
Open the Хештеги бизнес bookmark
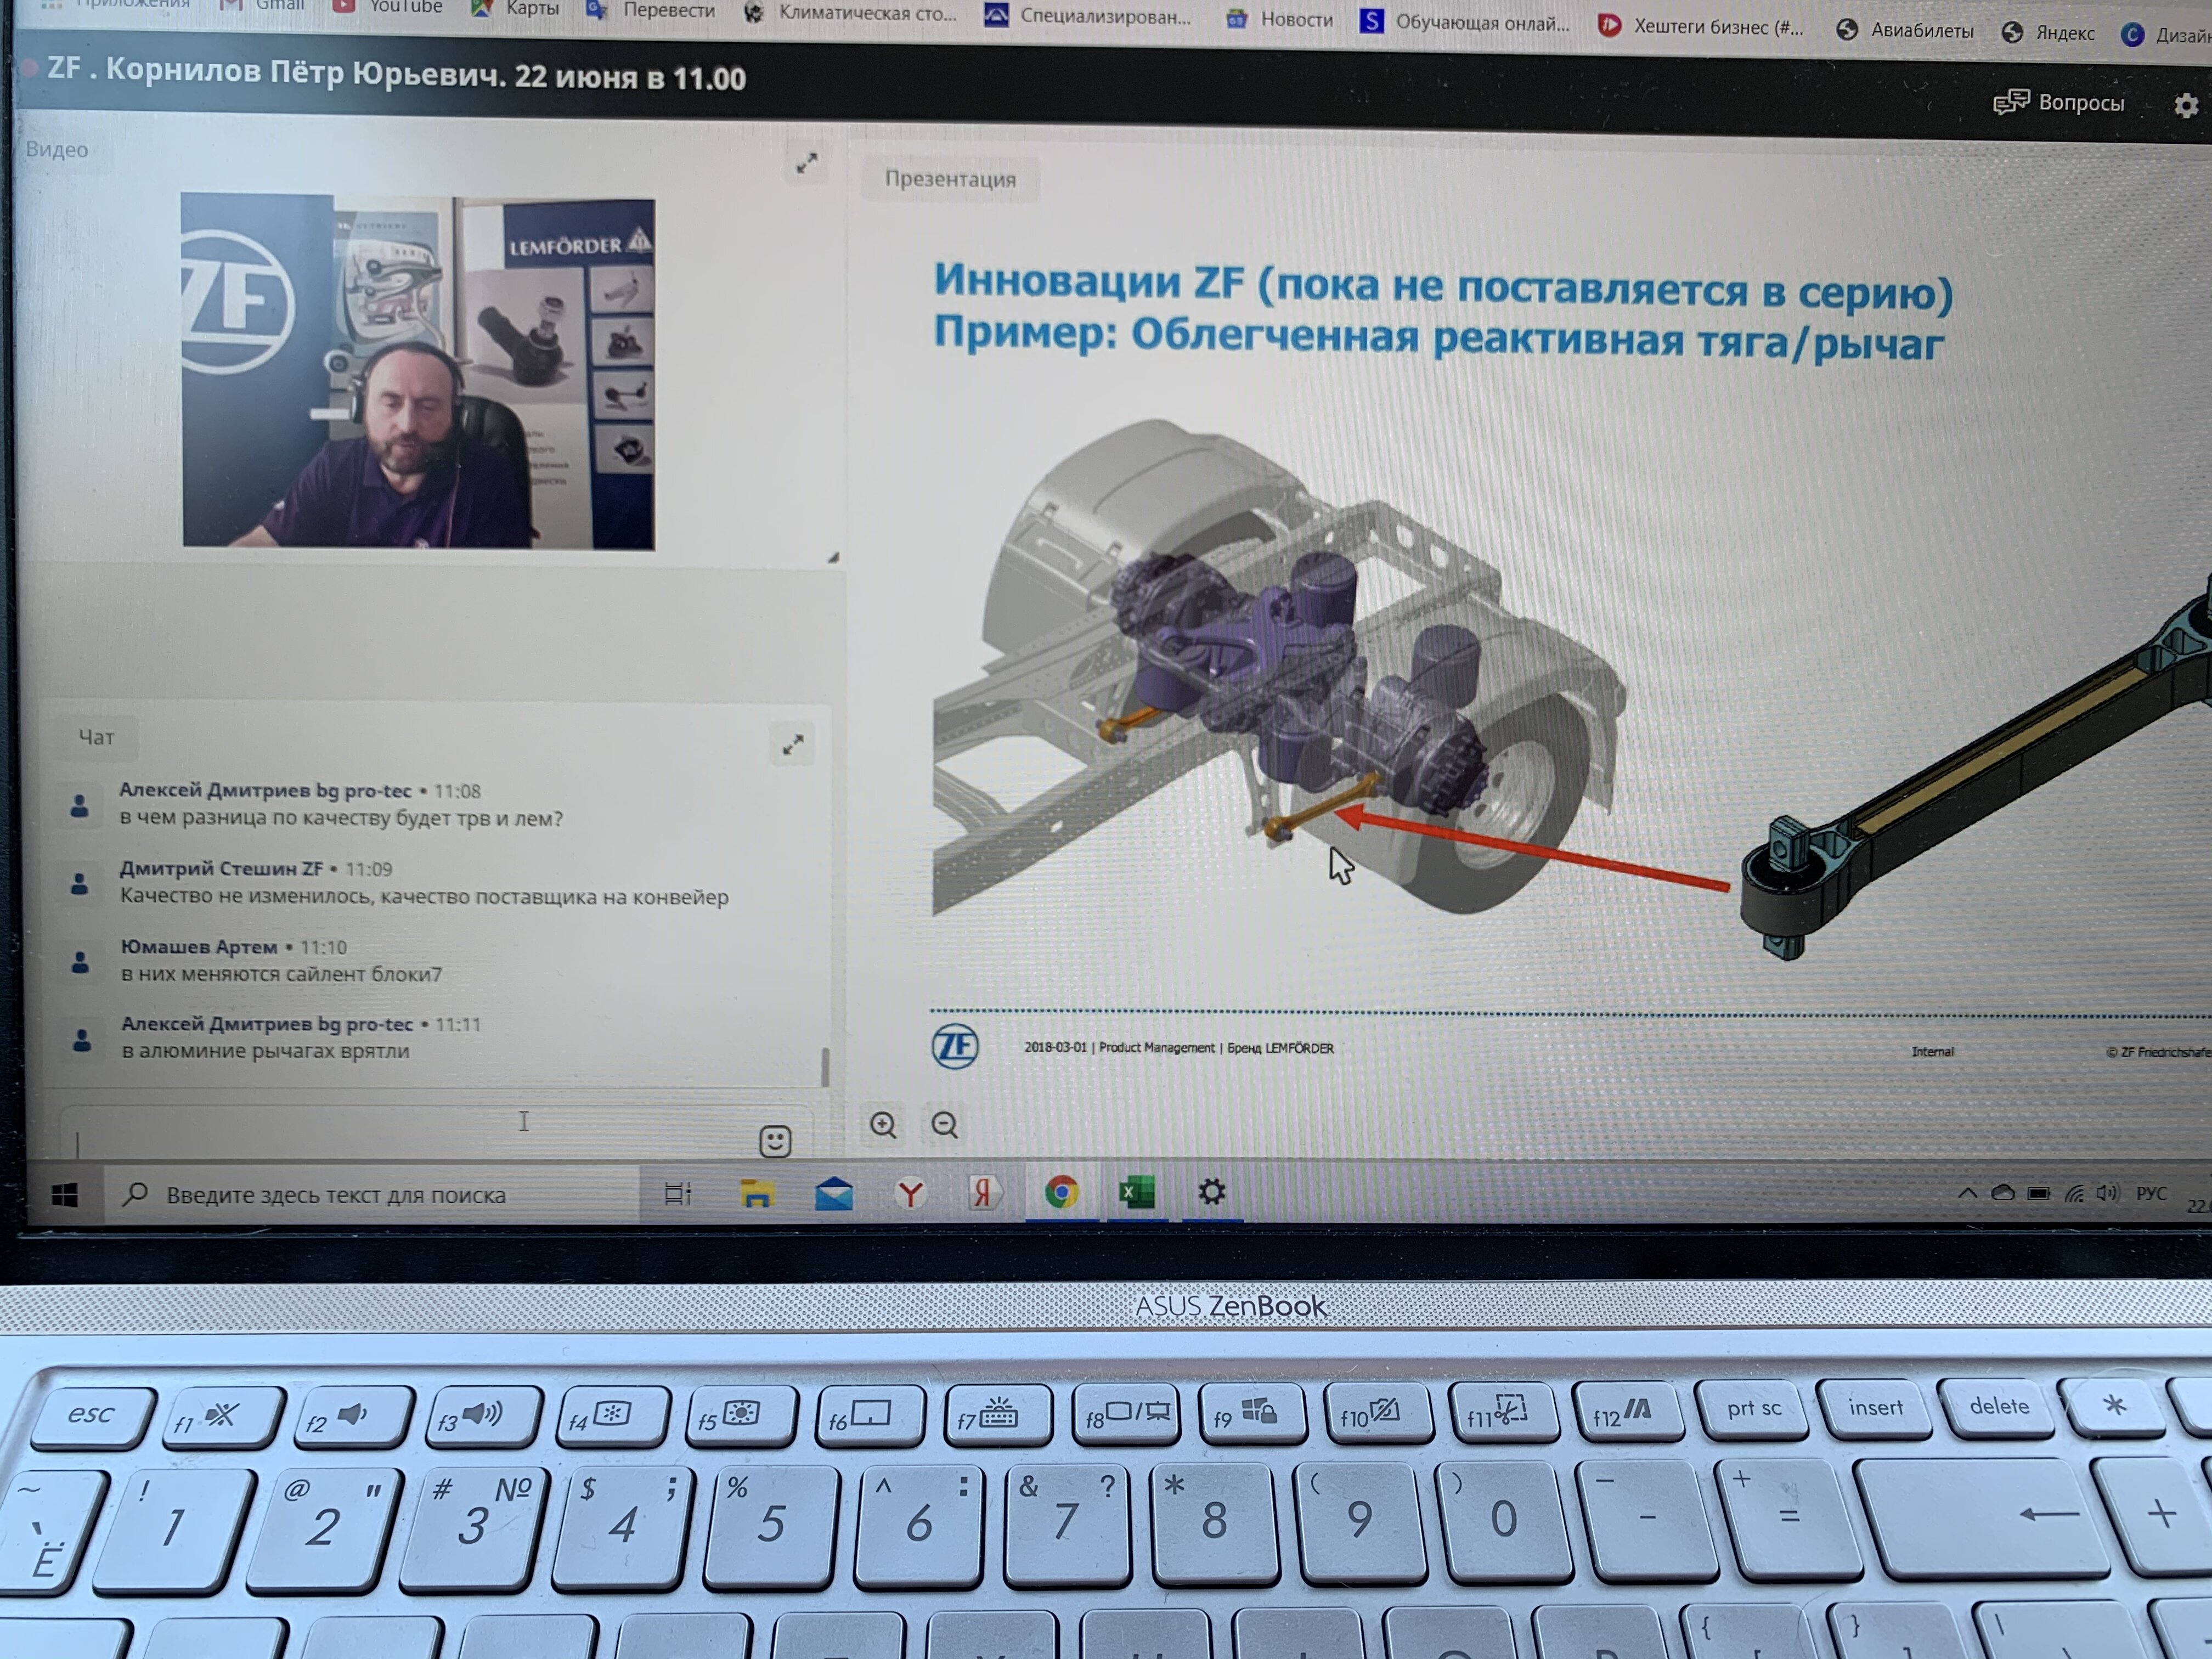click(x=1701, y=27)
